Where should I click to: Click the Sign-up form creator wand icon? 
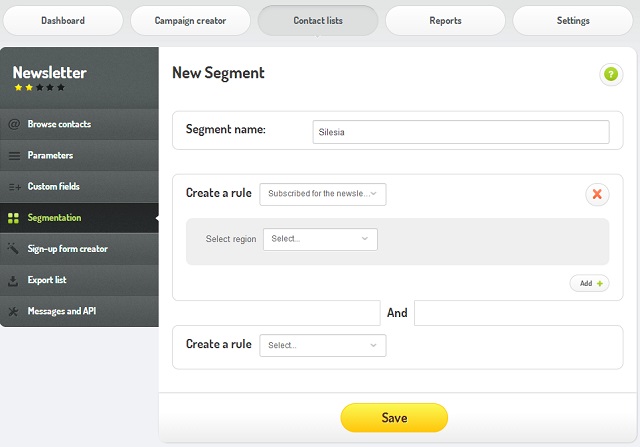13,248
